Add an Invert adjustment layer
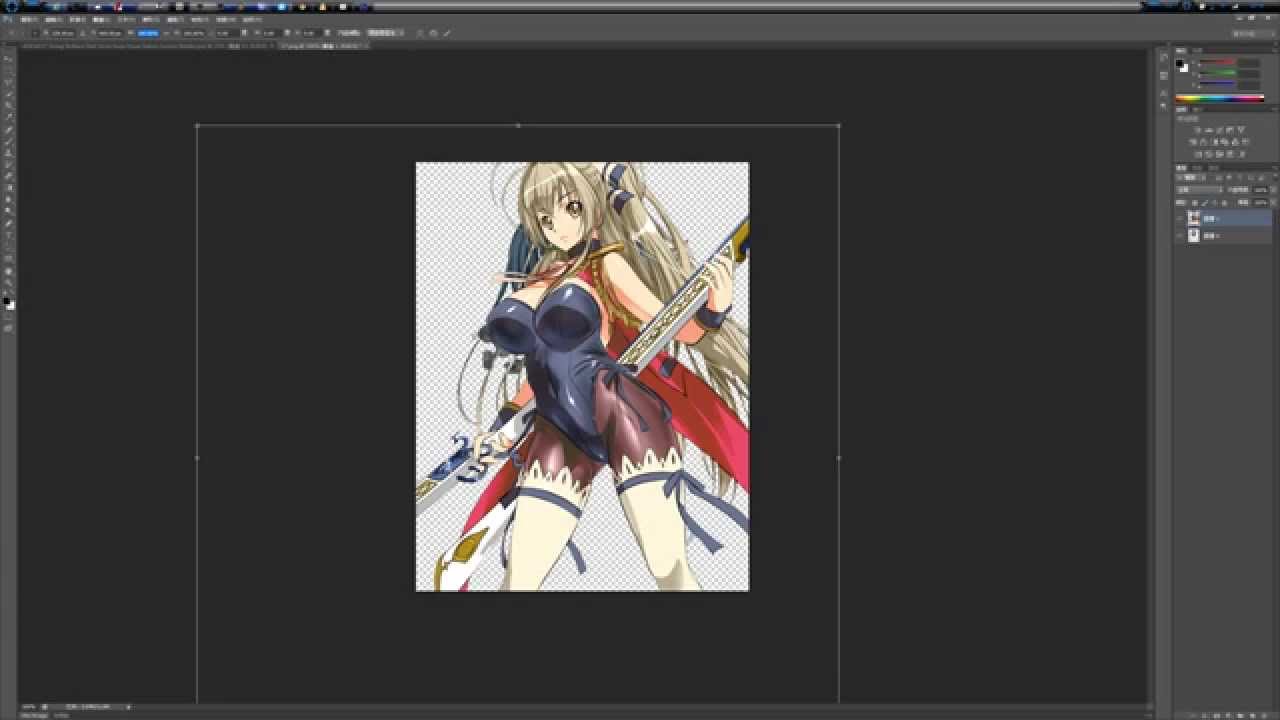The height and width of the screenshot is (720, 1280). pos(1198,154)
